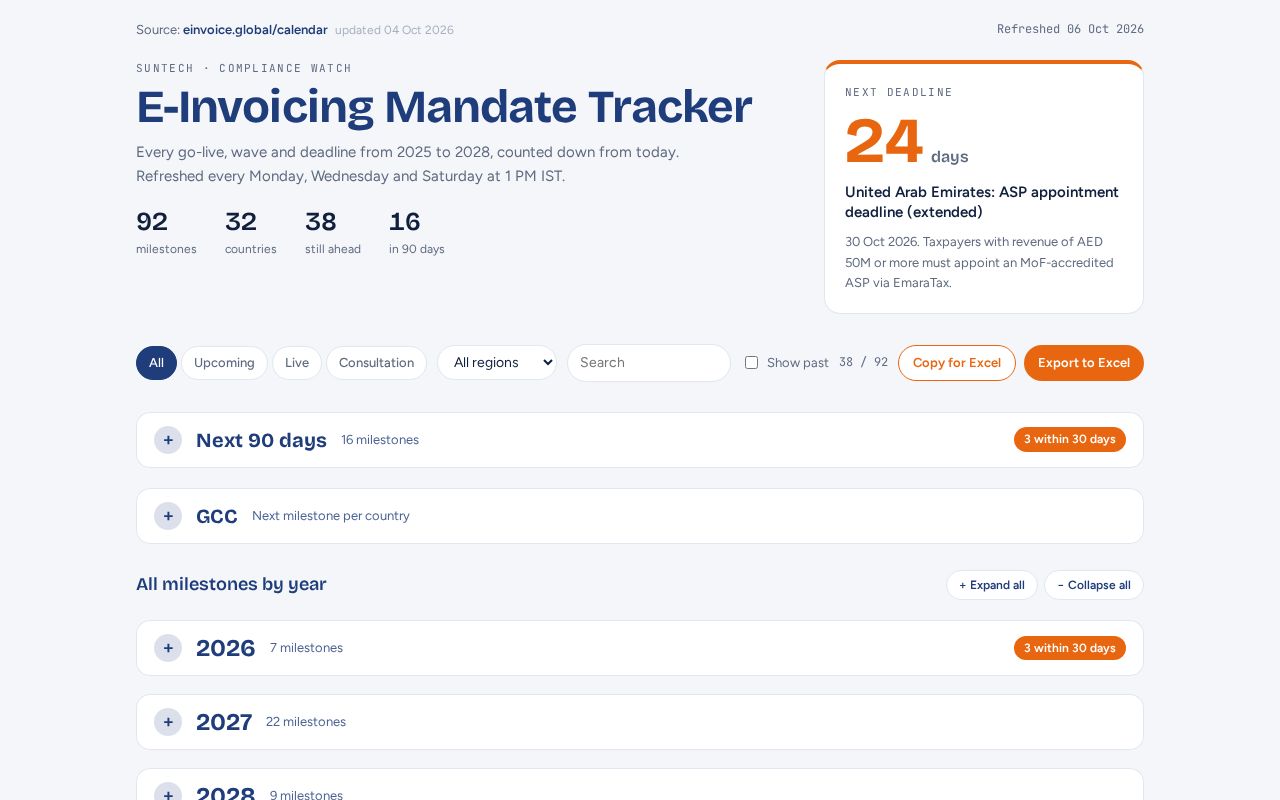1280x800 pixels.
Task: Open the einvoice.global/calendar source link
Action: (x=255, y=30)
